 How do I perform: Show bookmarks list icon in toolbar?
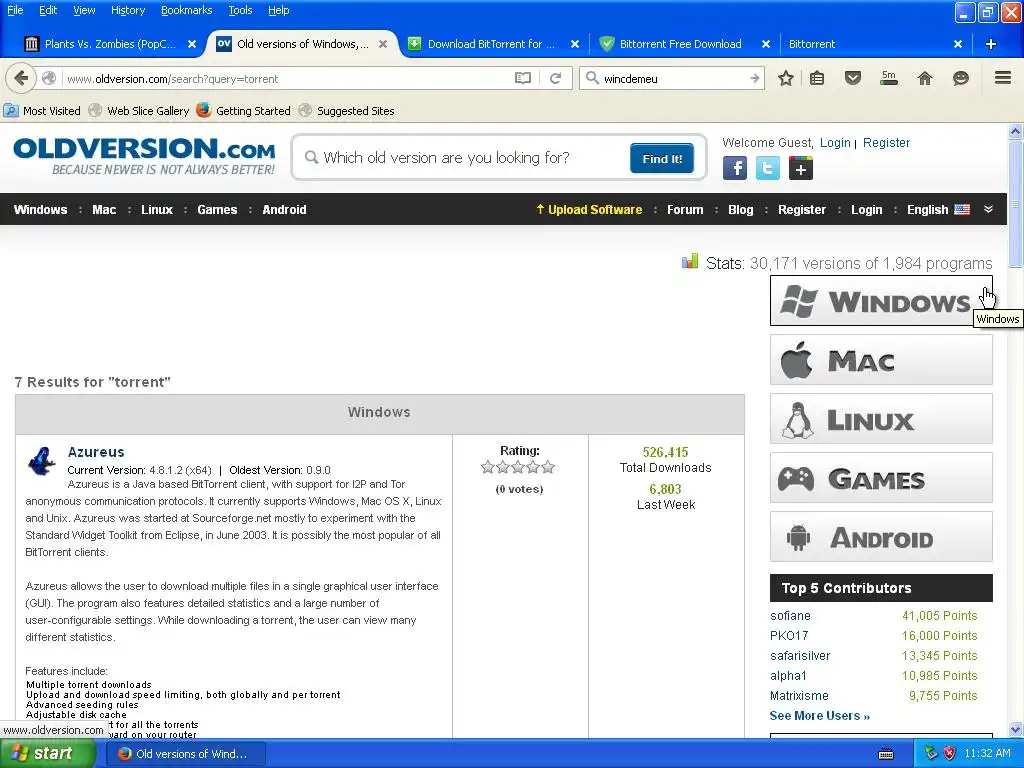tap(817, 78)
